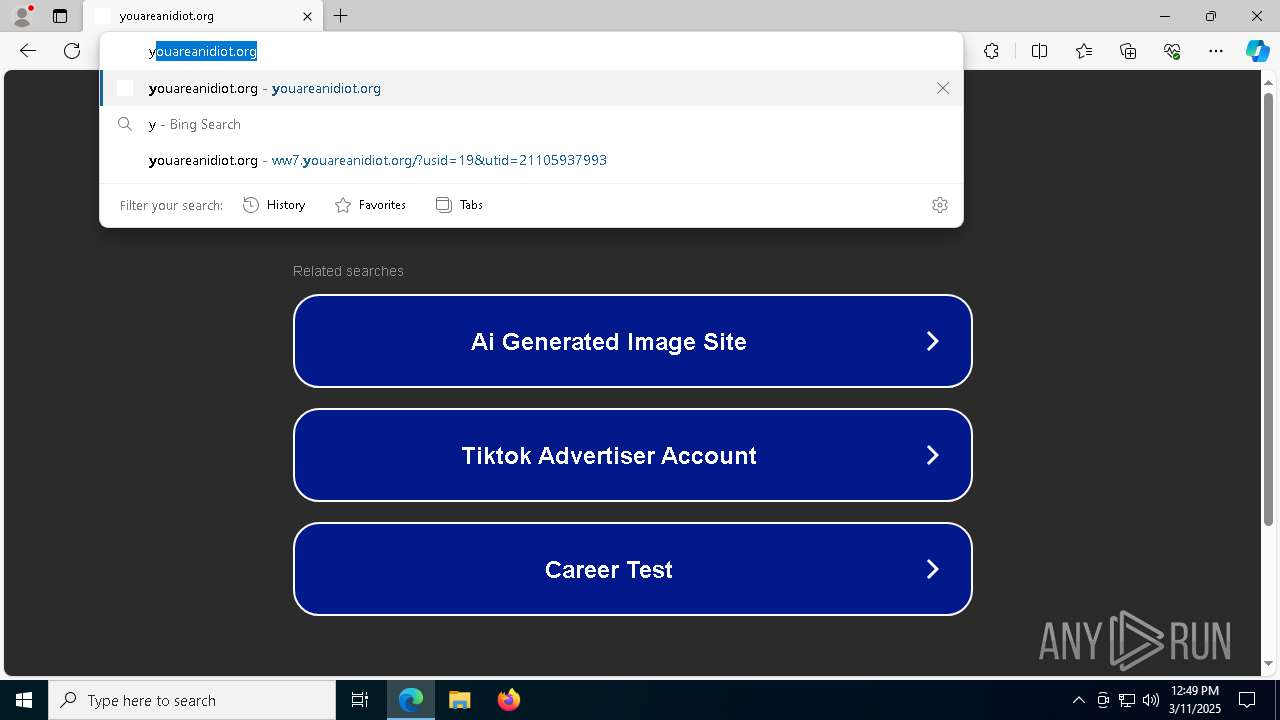The height and width of the screenshot is (720, 1280).
Task: Open the notification center icon
Action: click(1248, 700)
